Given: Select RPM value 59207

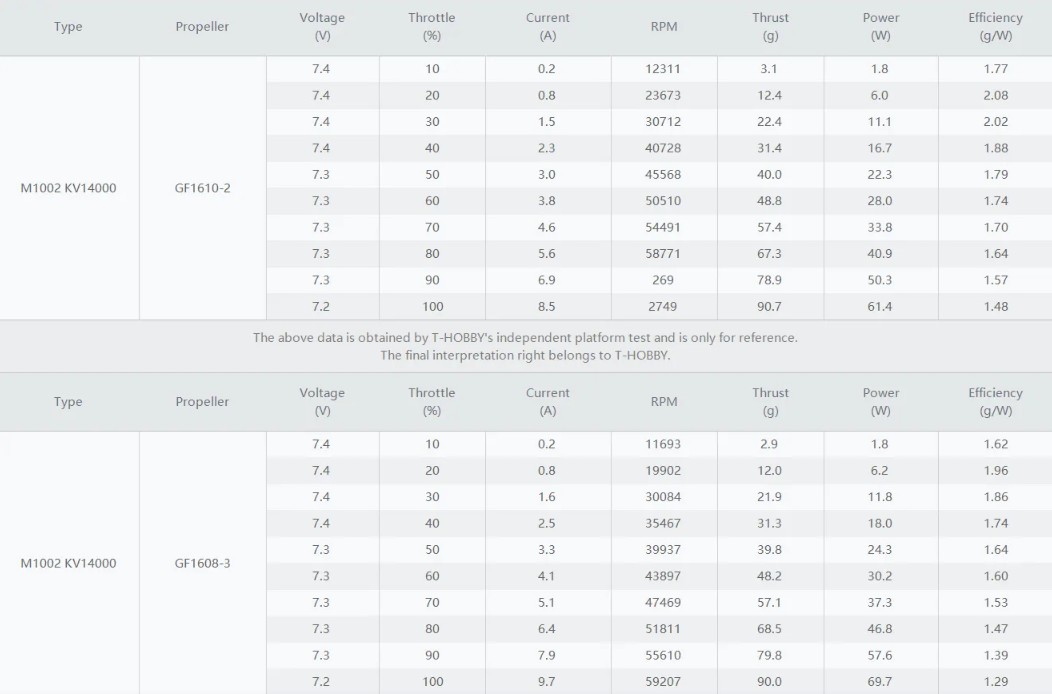Looking at the screenshot, I should [663, 681].
